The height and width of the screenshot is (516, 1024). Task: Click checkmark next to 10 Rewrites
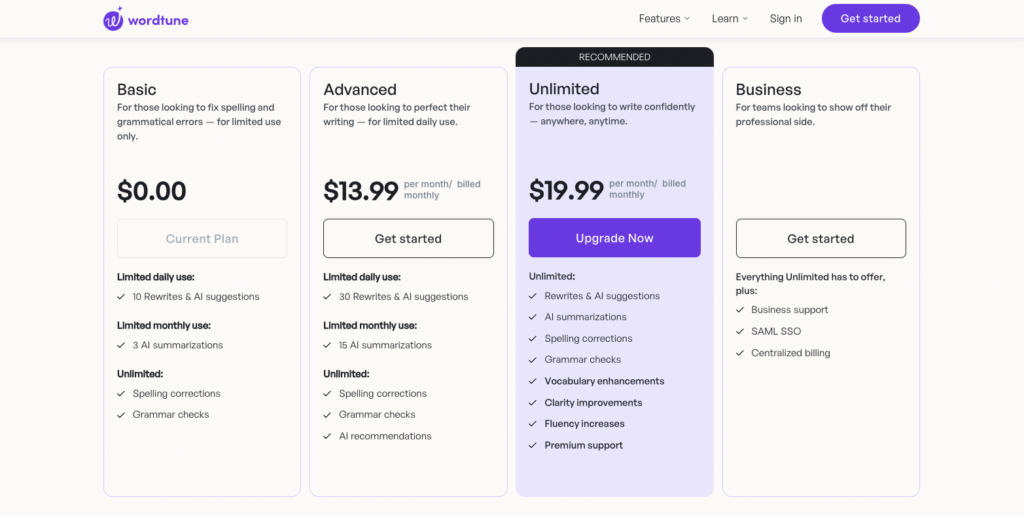pyautogui.click(x=122, y=297)
